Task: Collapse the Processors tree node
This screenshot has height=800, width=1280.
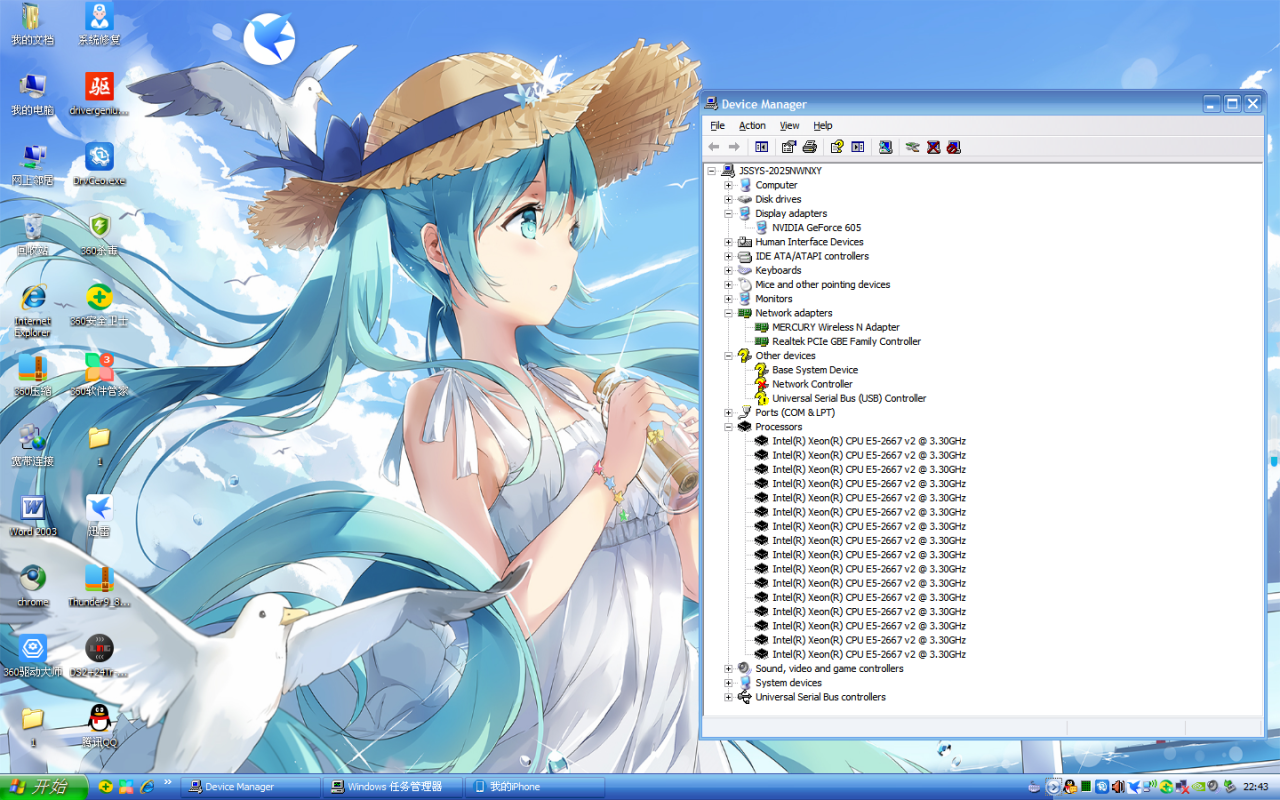Action: [729, 427]
